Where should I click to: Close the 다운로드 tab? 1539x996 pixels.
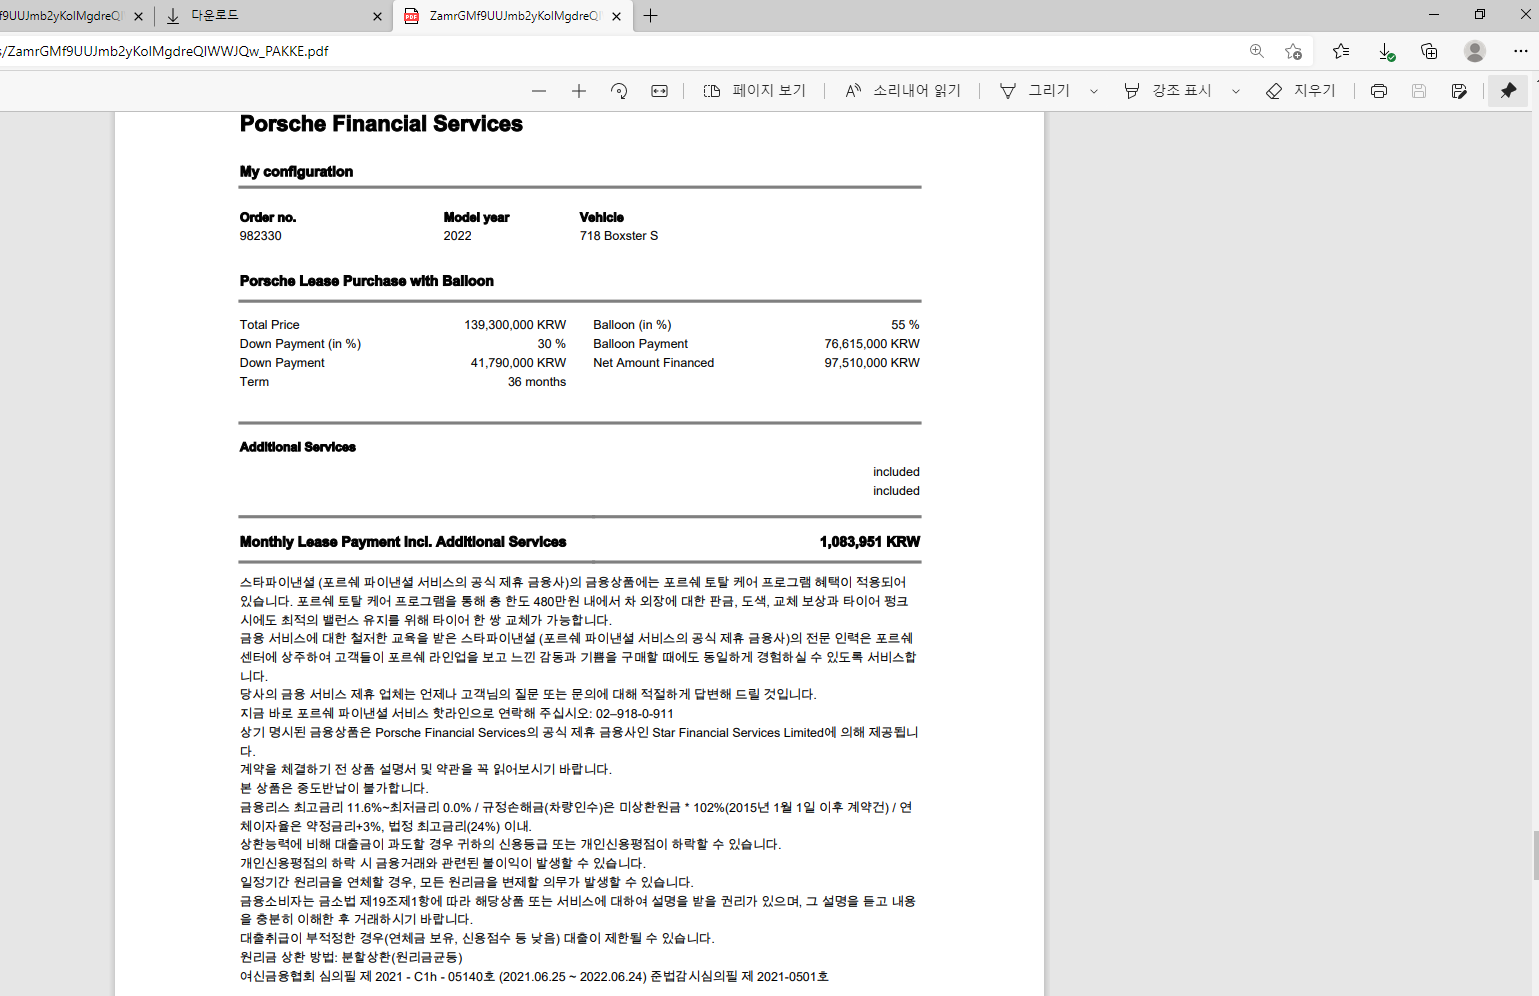pos(377,16)
